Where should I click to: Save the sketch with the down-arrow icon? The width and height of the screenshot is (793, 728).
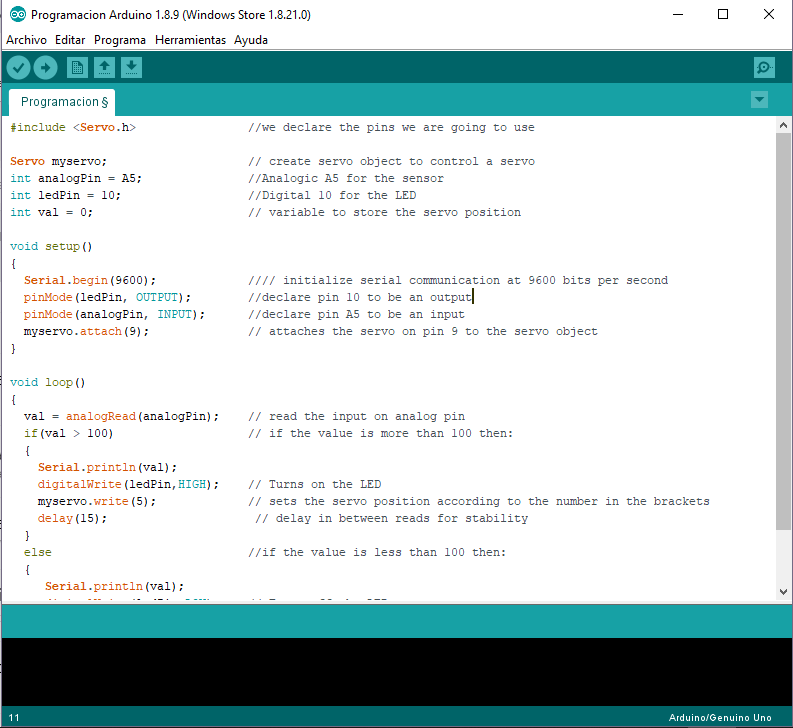click(x=131, y=67)
